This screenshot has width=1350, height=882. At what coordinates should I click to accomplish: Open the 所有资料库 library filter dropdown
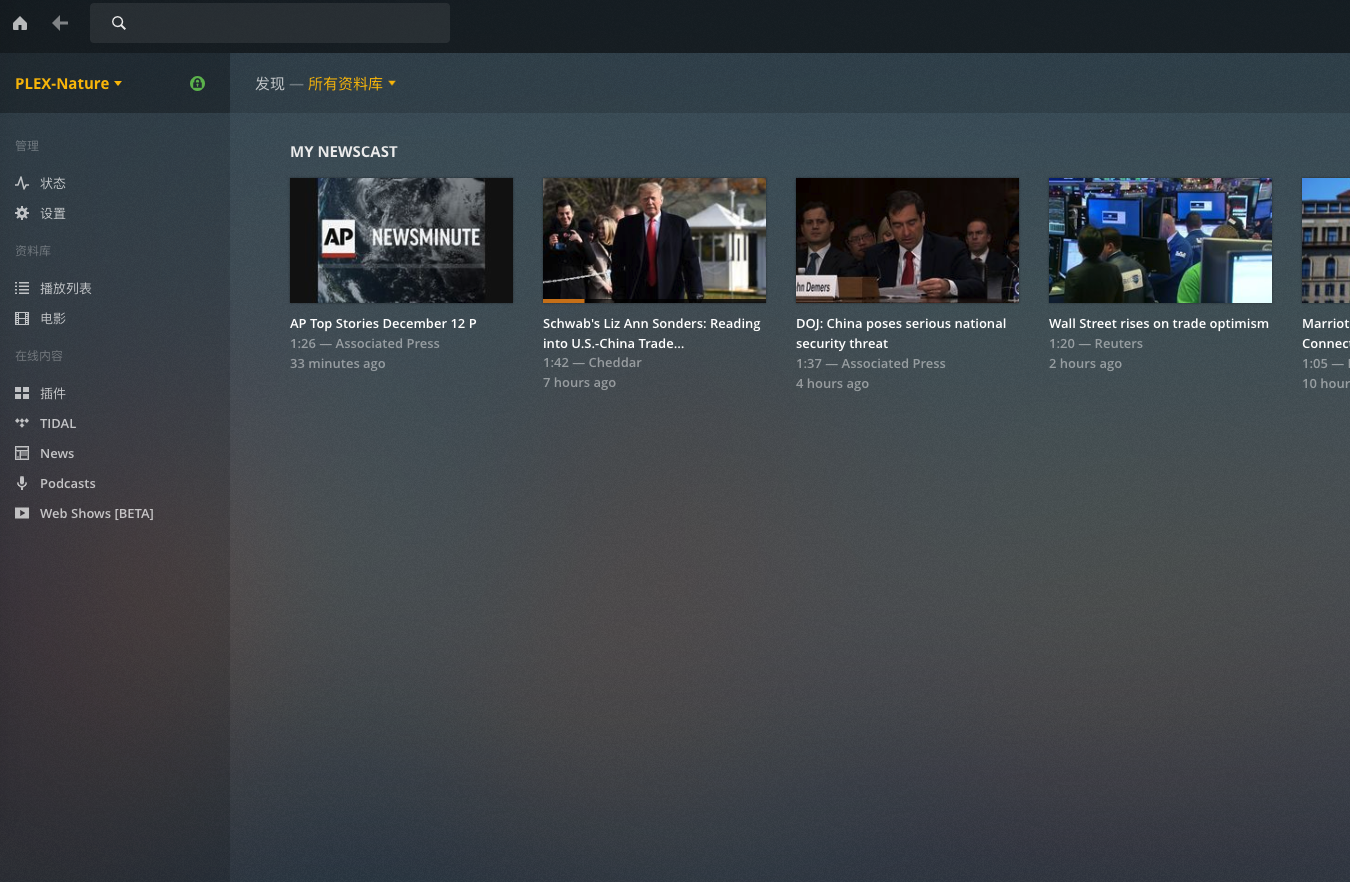coord(352,84)
